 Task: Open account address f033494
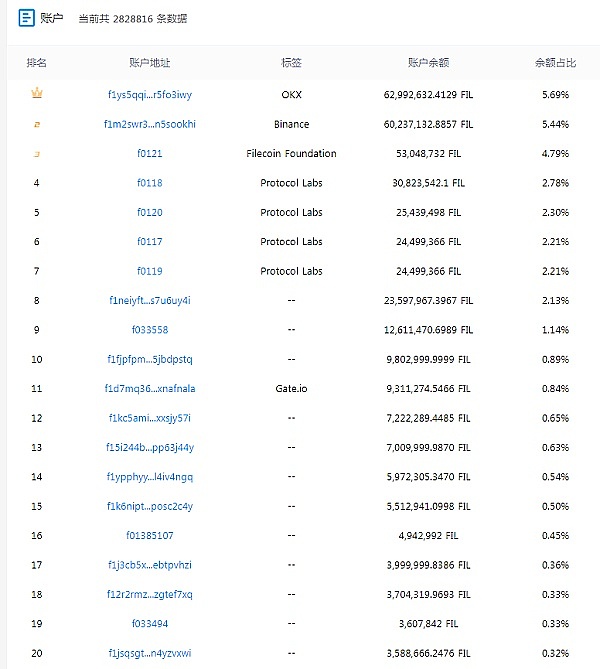click(150, 623)
